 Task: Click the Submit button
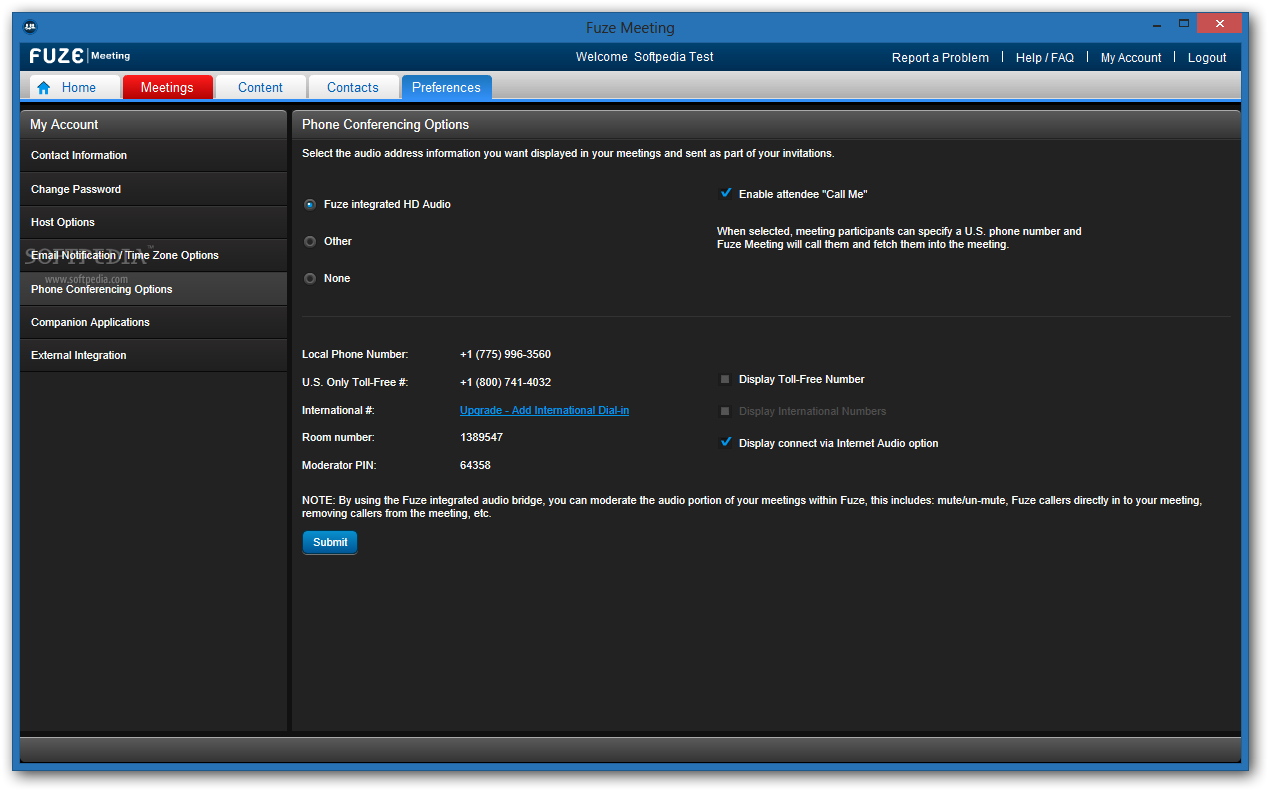pyautogui.click(x=330, y=542)
